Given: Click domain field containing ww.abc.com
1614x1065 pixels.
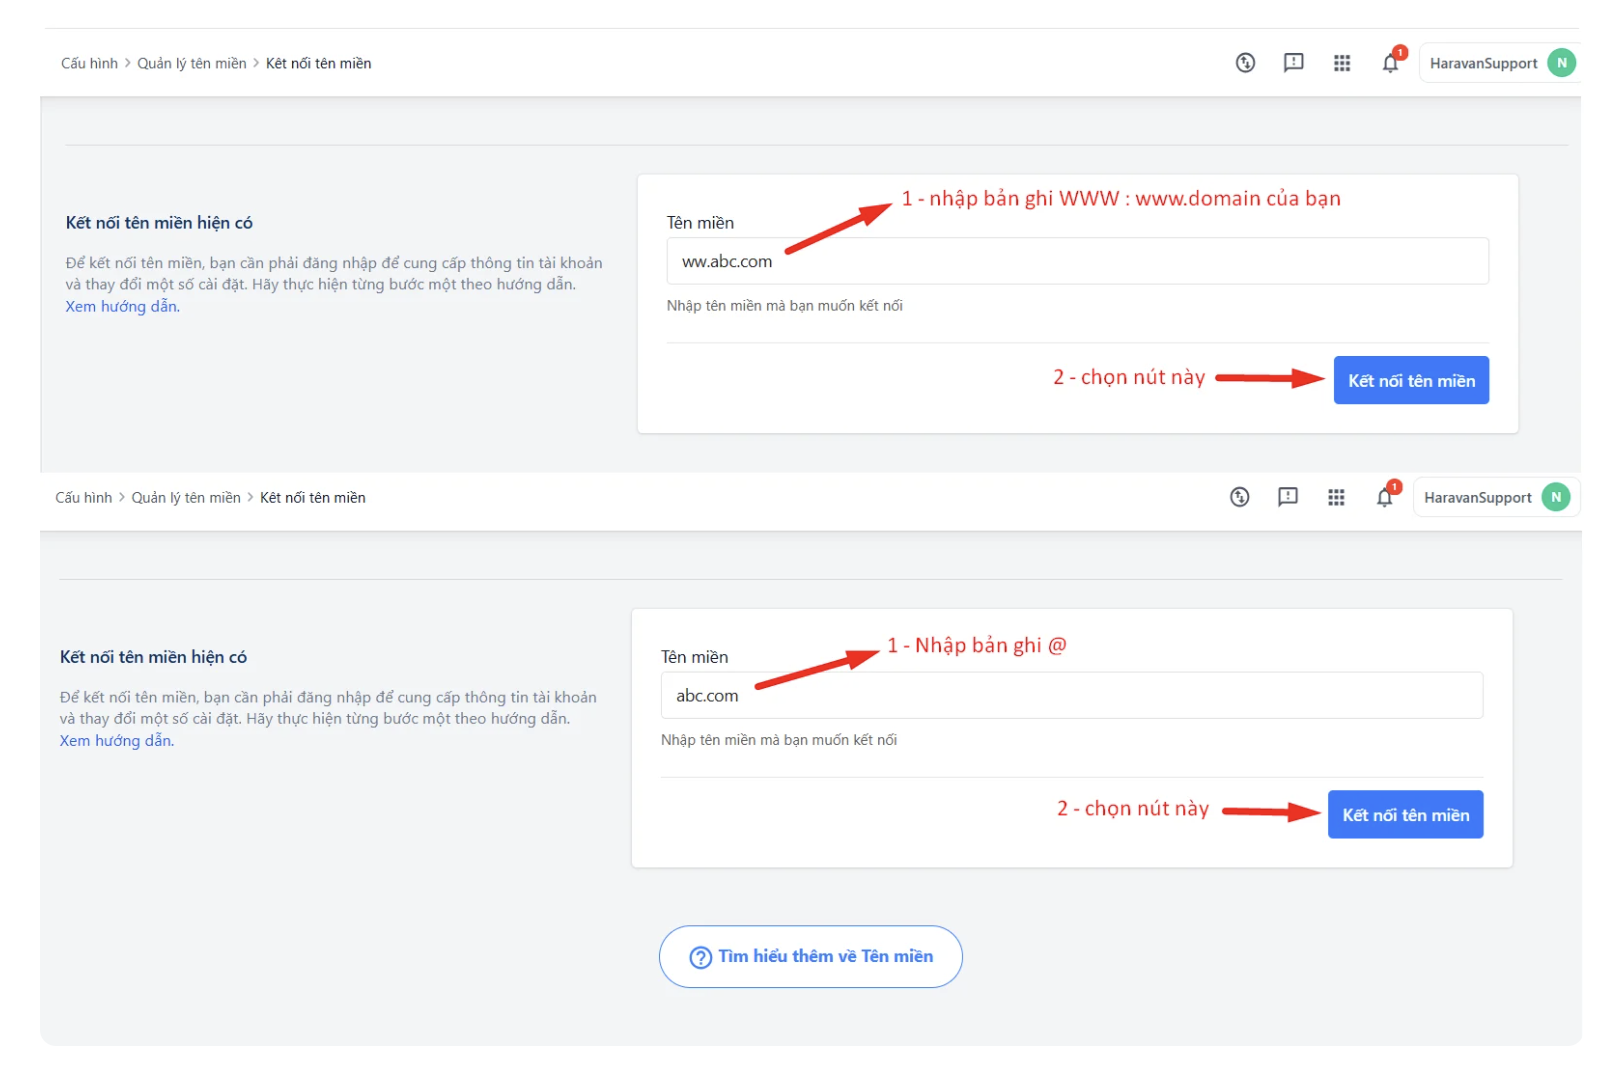Looking at the screenshot, I should click(1077, 261).
